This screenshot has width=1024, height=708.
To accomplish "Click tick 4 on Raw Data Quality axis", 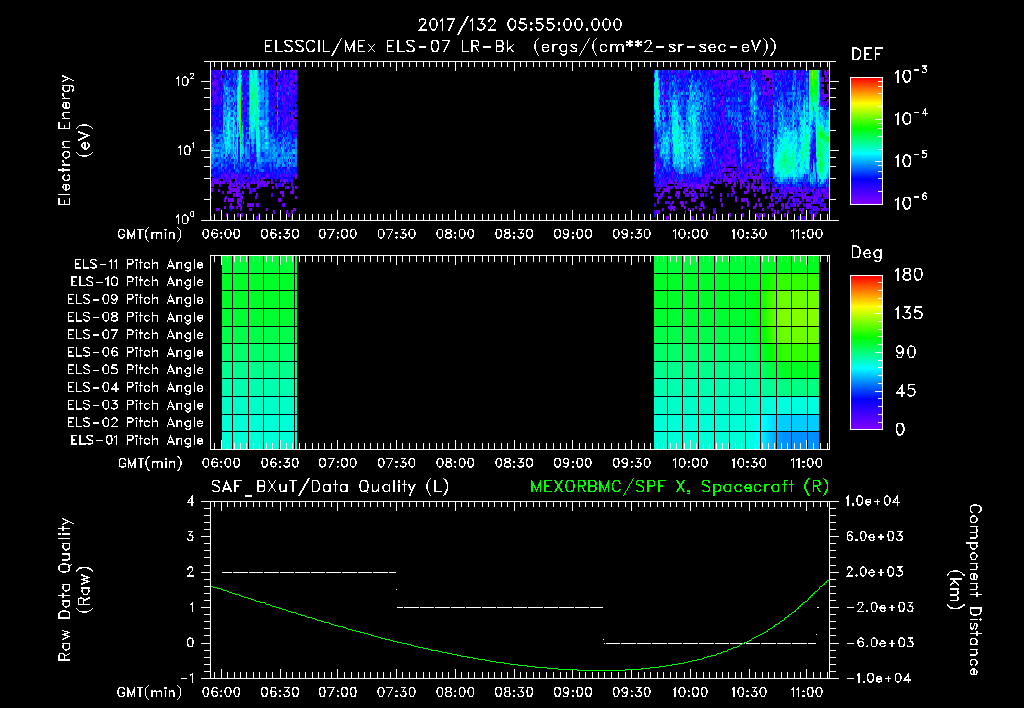I will coord(191,501).
